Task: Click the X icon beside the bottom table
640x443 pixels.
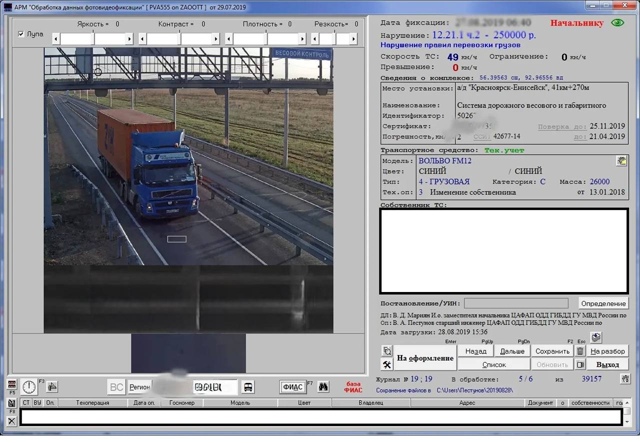Action: 11,421
